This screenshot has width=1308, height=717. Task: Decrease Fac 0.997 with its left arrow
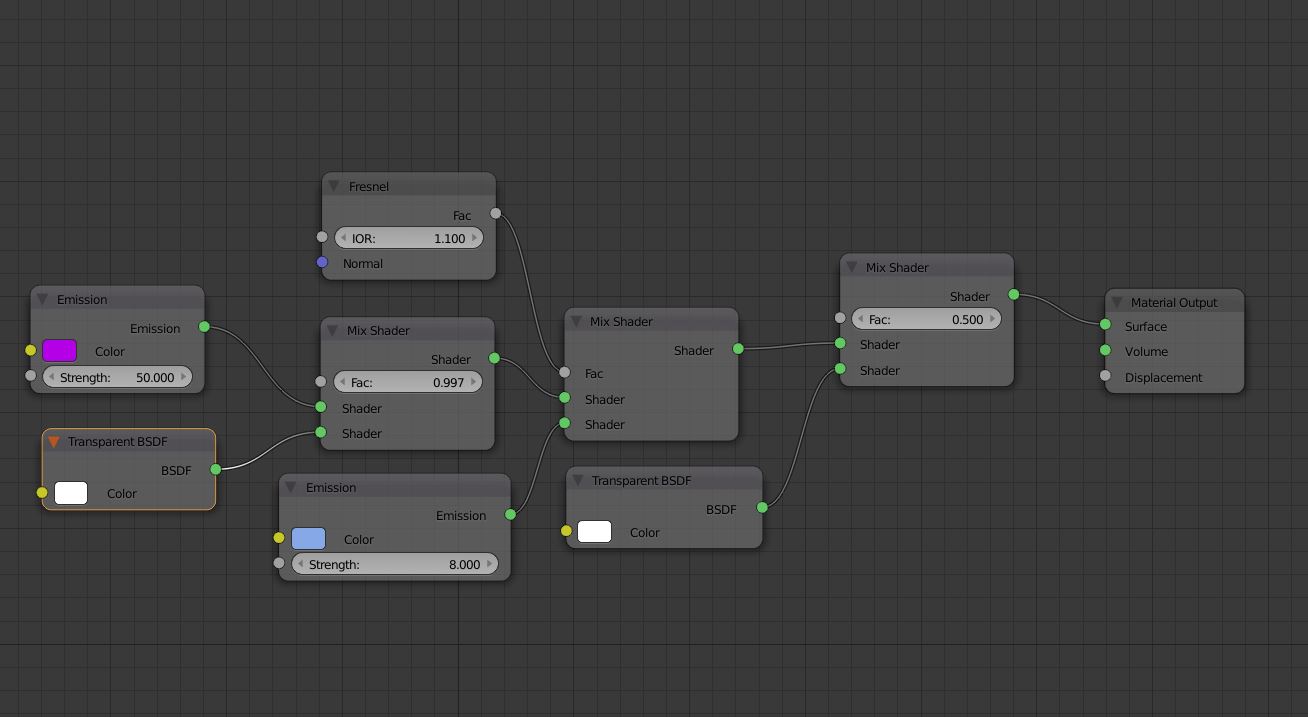(x=342, y=382)
